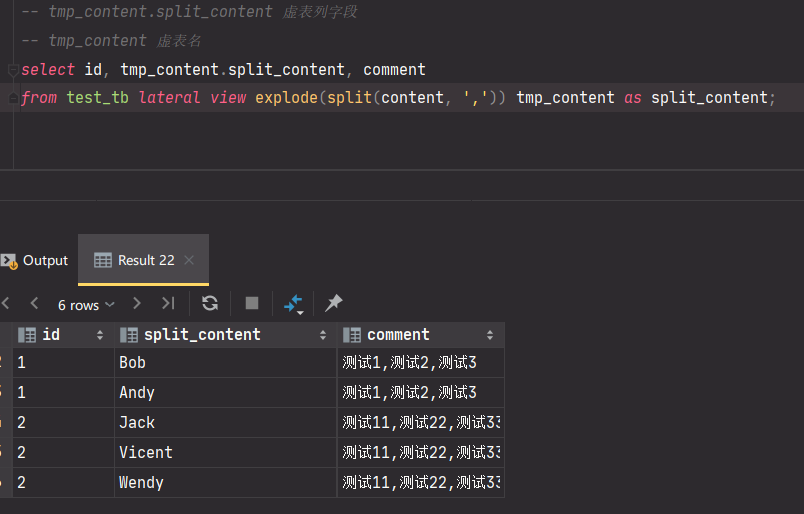Go to next page of rows
Screen dimensions: 804x514
click(x=137, y=303)
